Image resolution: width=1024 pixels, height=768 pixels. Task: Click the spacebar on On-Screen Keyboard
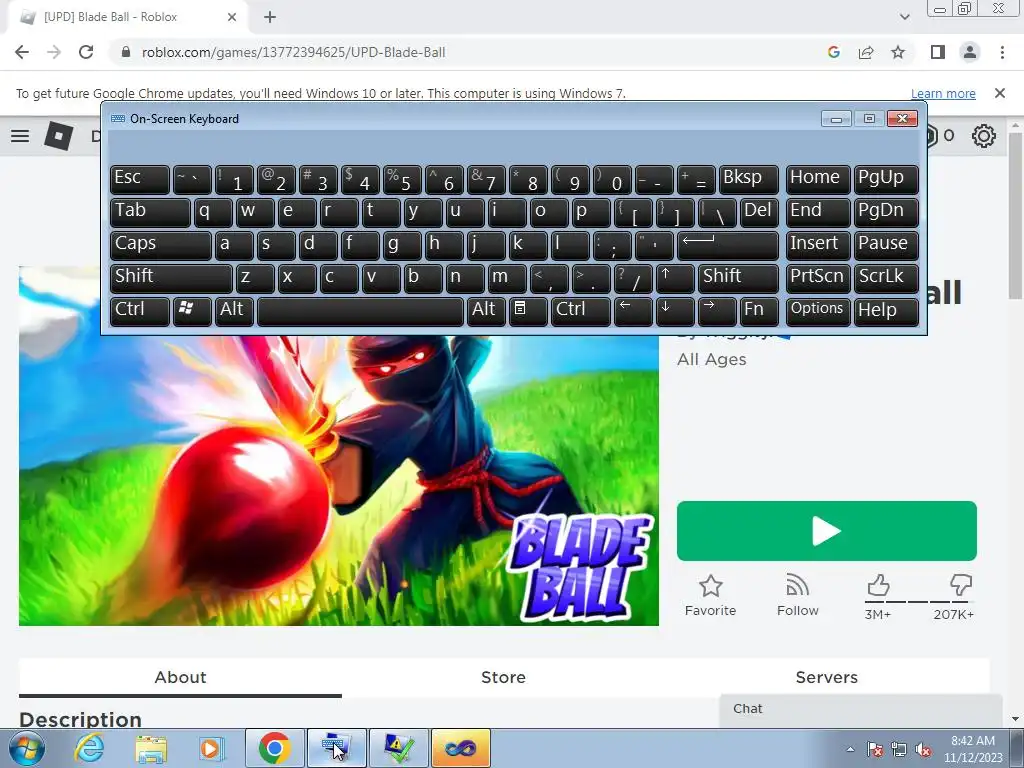[360, 310]
